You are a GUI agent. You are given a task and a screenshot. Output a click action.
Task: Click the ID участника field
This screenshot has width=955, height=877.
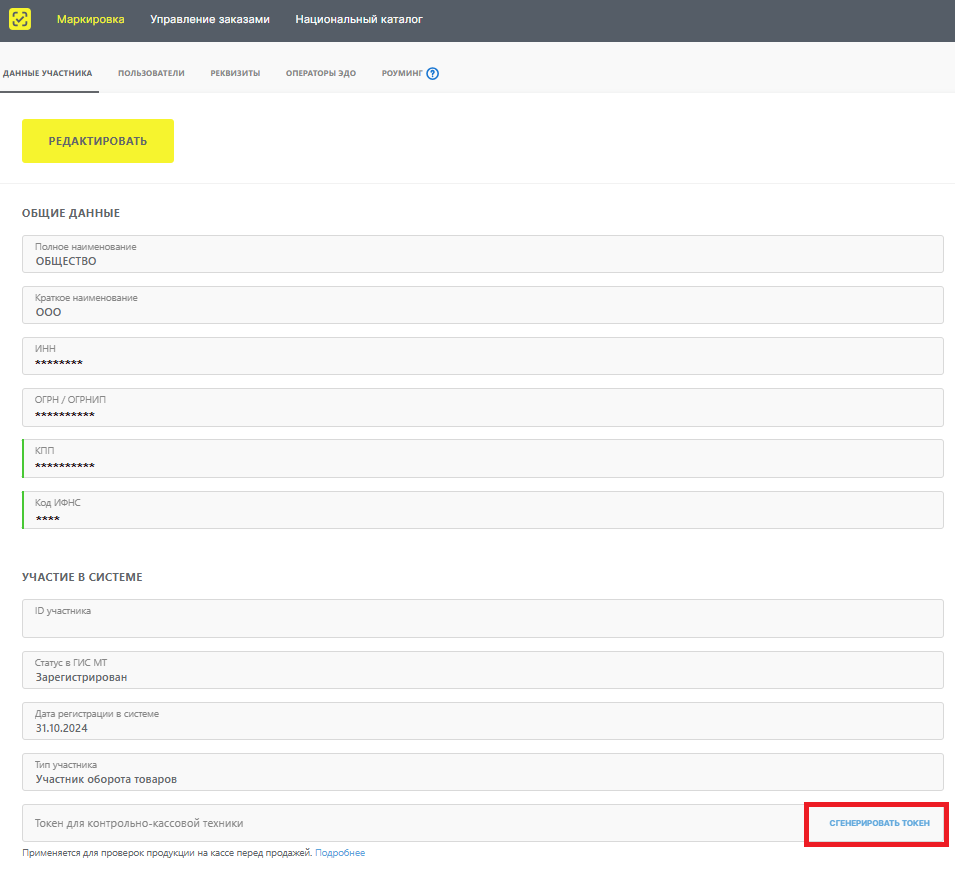point(482,618)
